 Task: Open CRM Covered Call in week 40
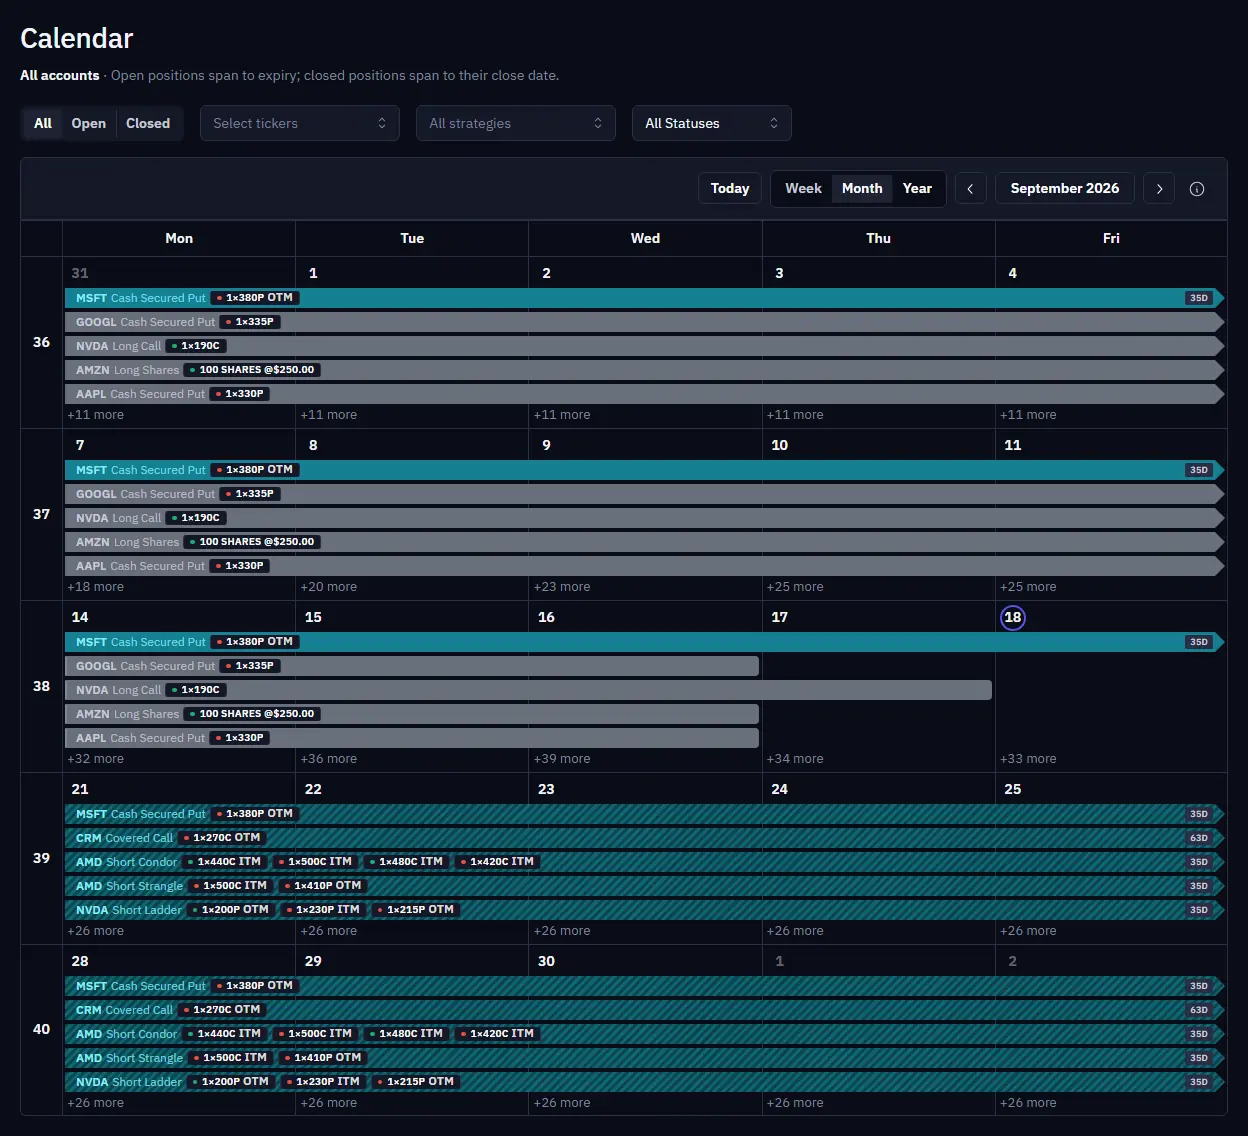(645, 1010)
